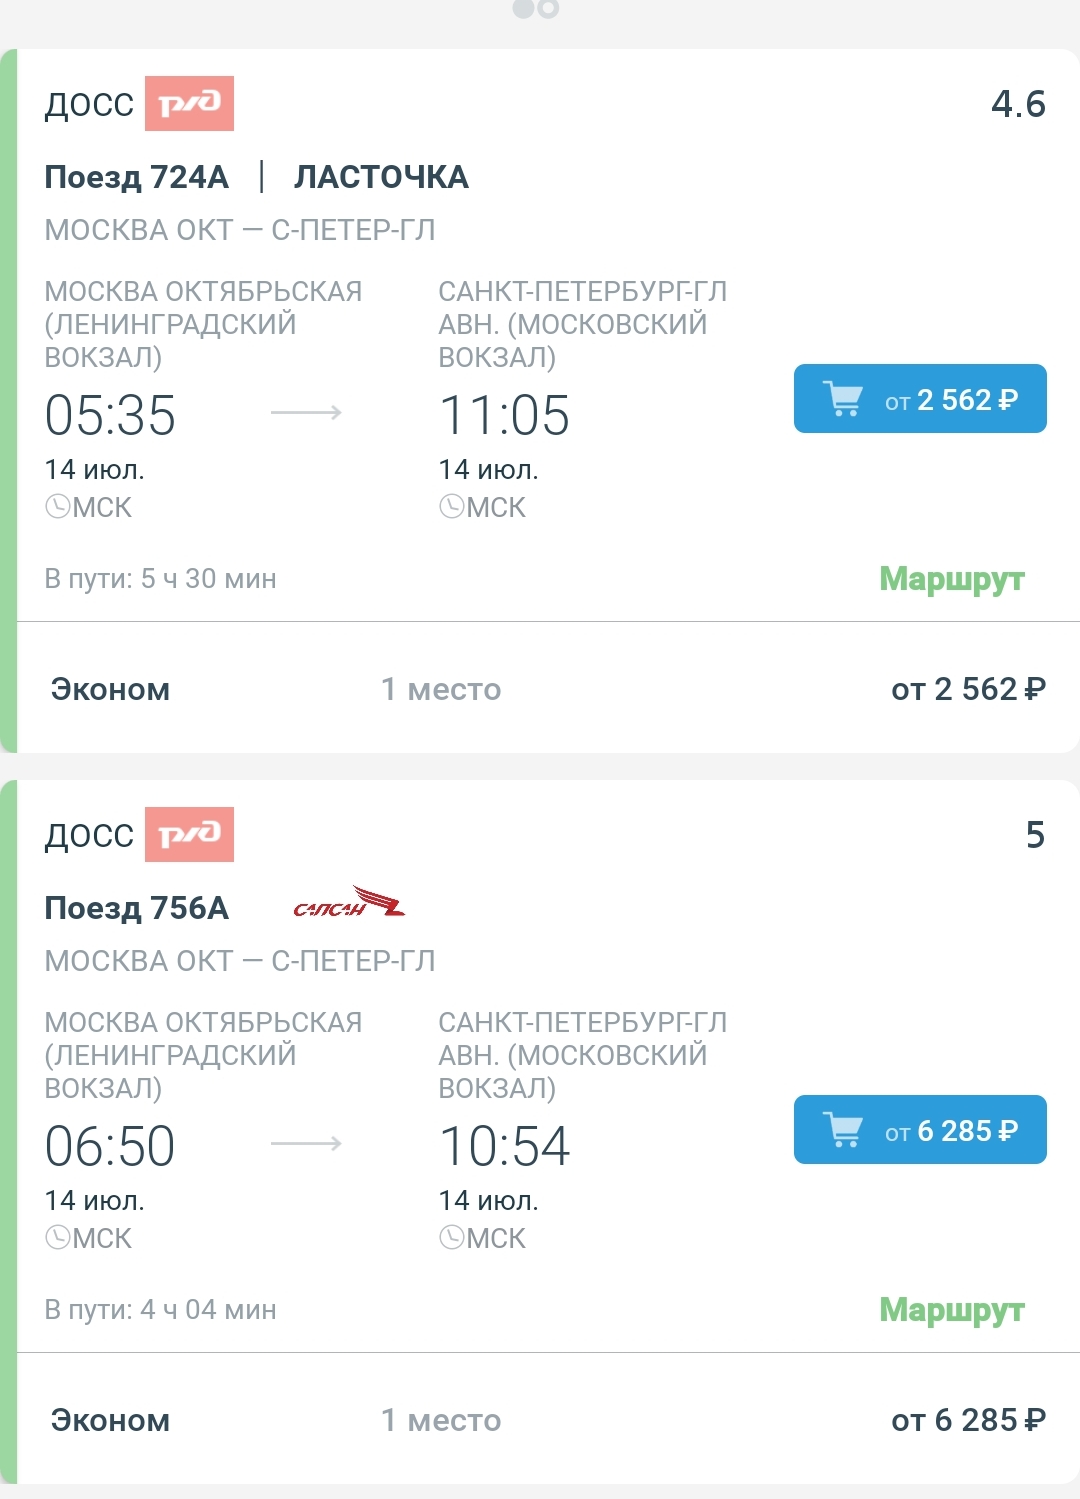Open Поезд 724A Ласточка title
Viewport: 1080px width, 1499px height.
256,177
